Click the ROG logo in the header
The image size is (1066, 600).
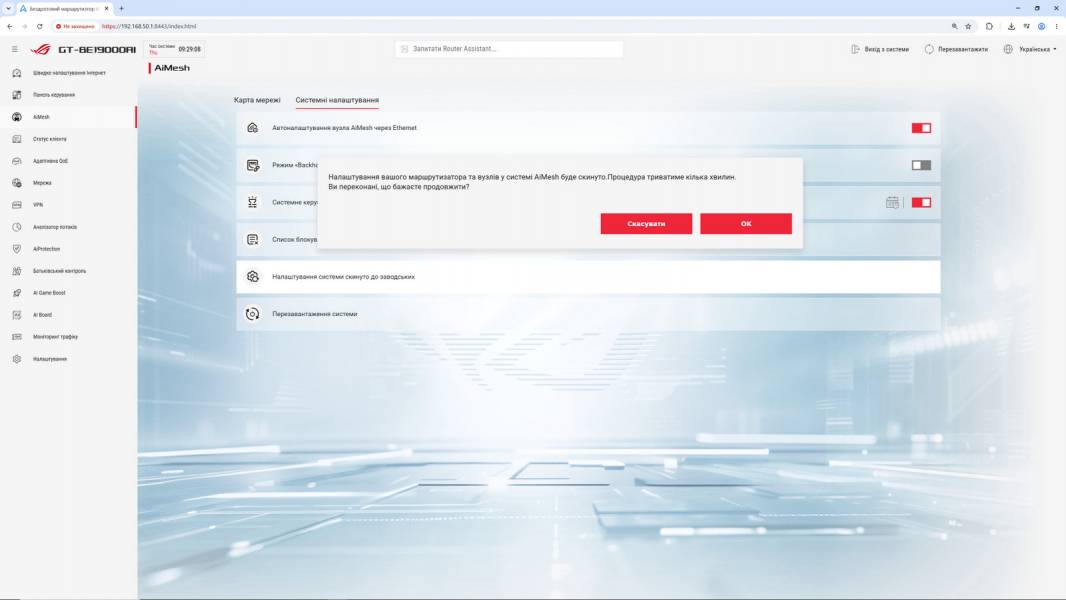41,49
